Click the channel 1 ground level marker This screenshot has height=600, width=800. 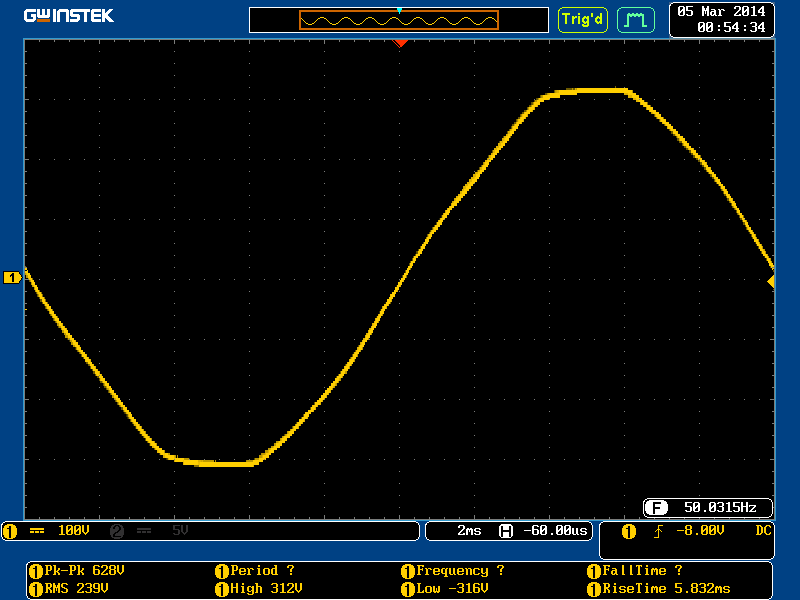click(x=12, y=277)
